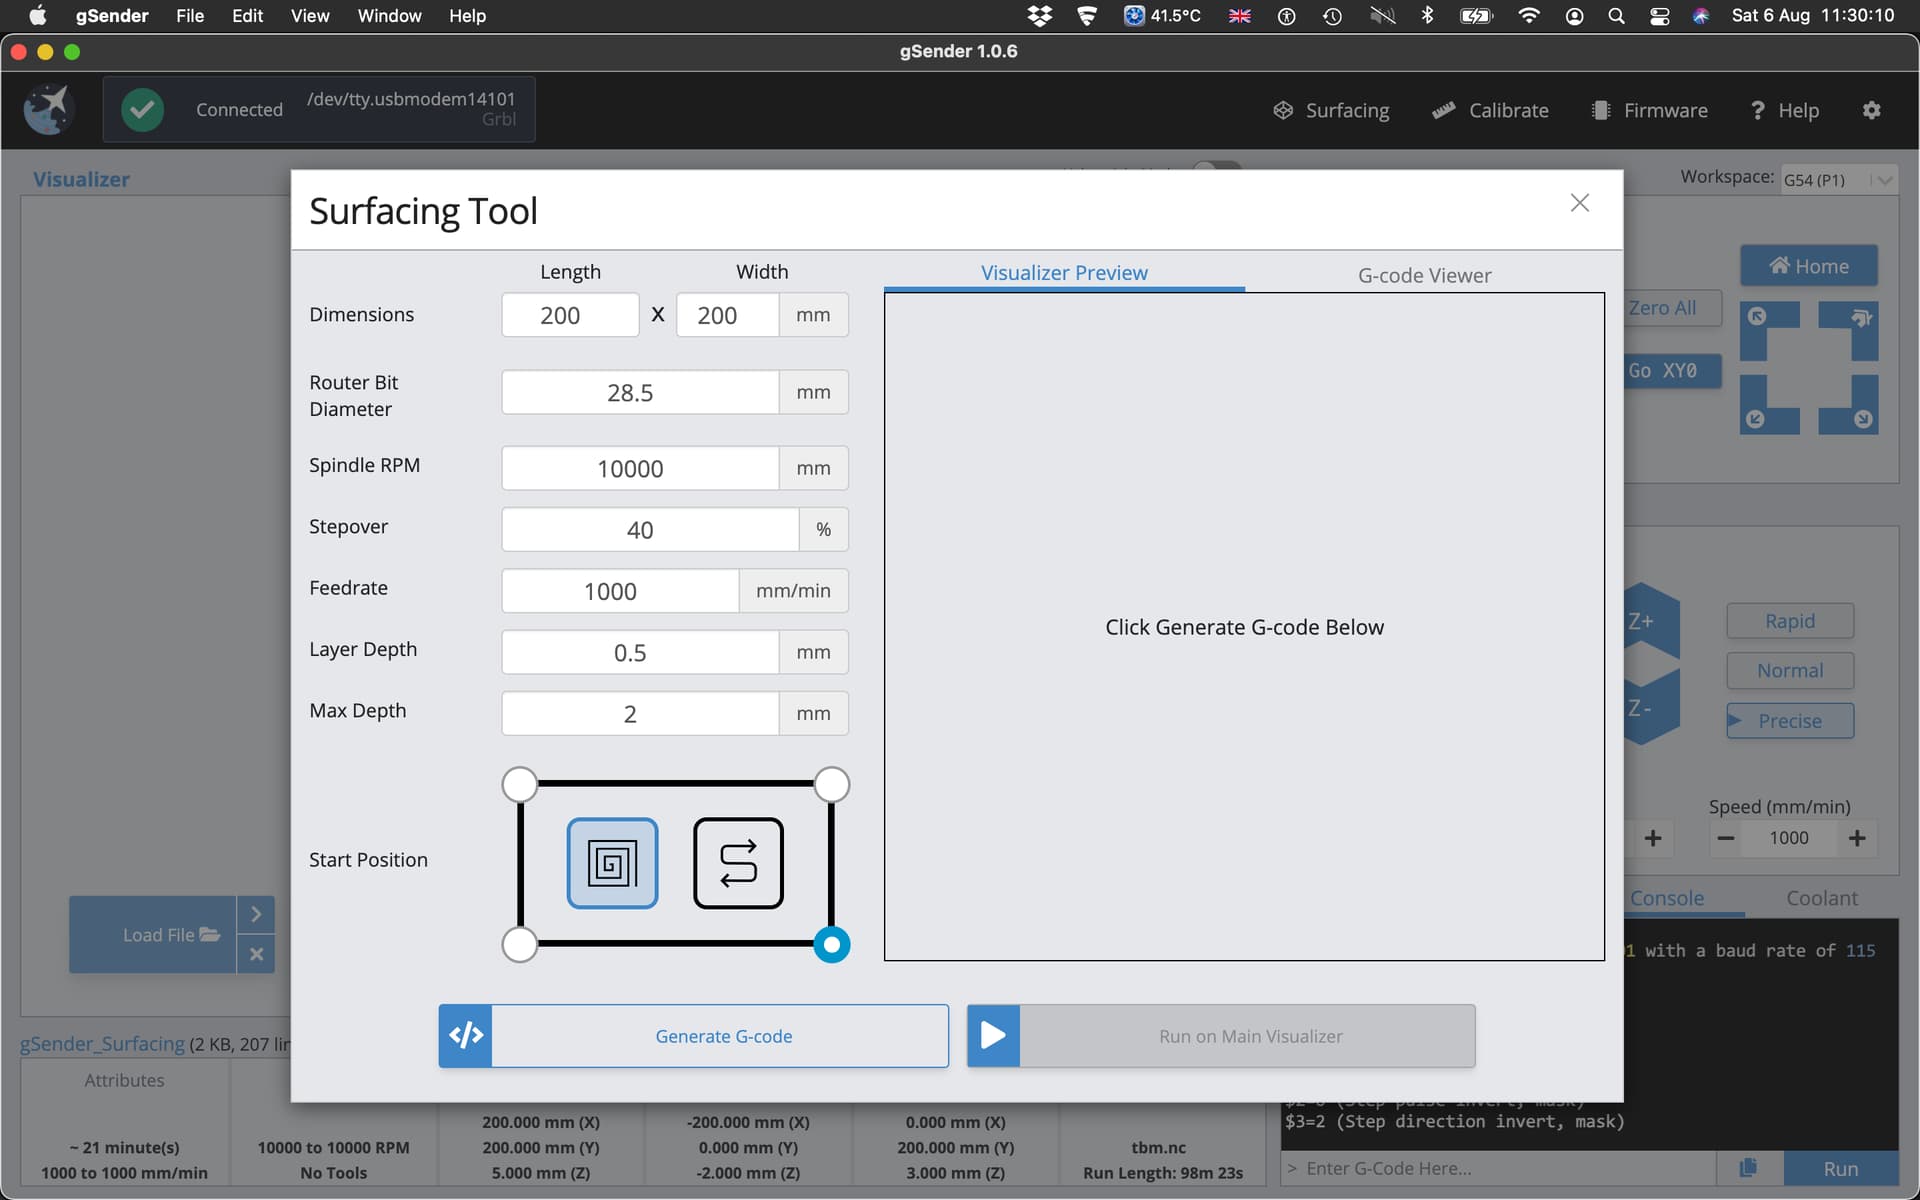Click the play icon for Main Visualizer

[993, 1036]
